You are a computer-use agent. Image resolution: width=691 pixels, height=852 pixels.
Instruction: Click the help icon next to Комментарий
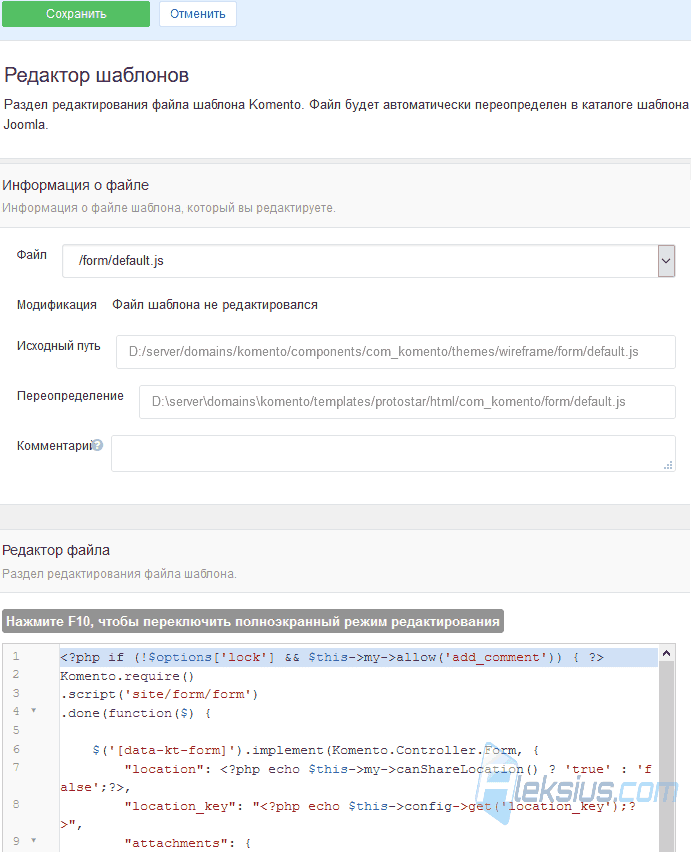point(97,445)
